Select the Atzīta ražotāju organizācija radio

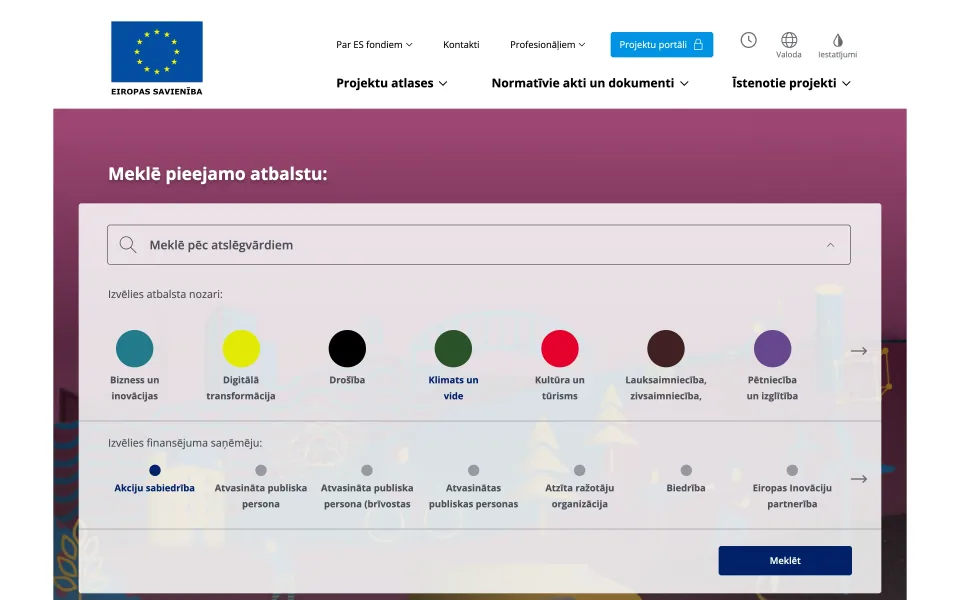tap(579, 470)
